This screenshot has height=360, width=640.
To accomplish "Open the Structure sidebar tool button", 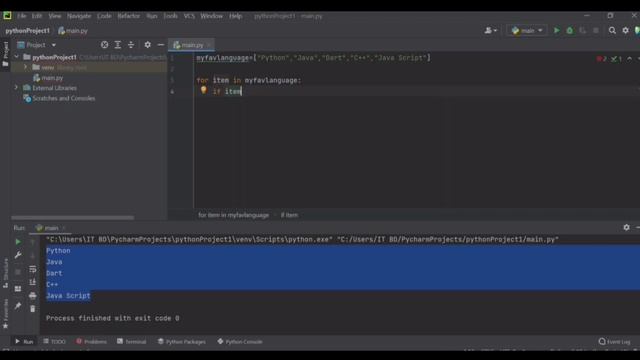I will point(5,273).
